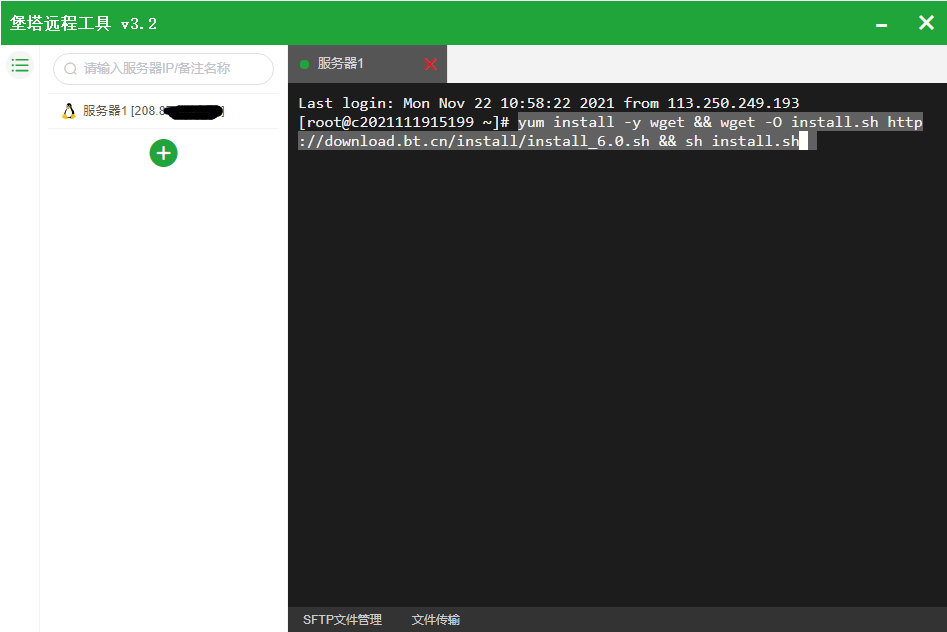Focus the server IP/name search field

163,69
